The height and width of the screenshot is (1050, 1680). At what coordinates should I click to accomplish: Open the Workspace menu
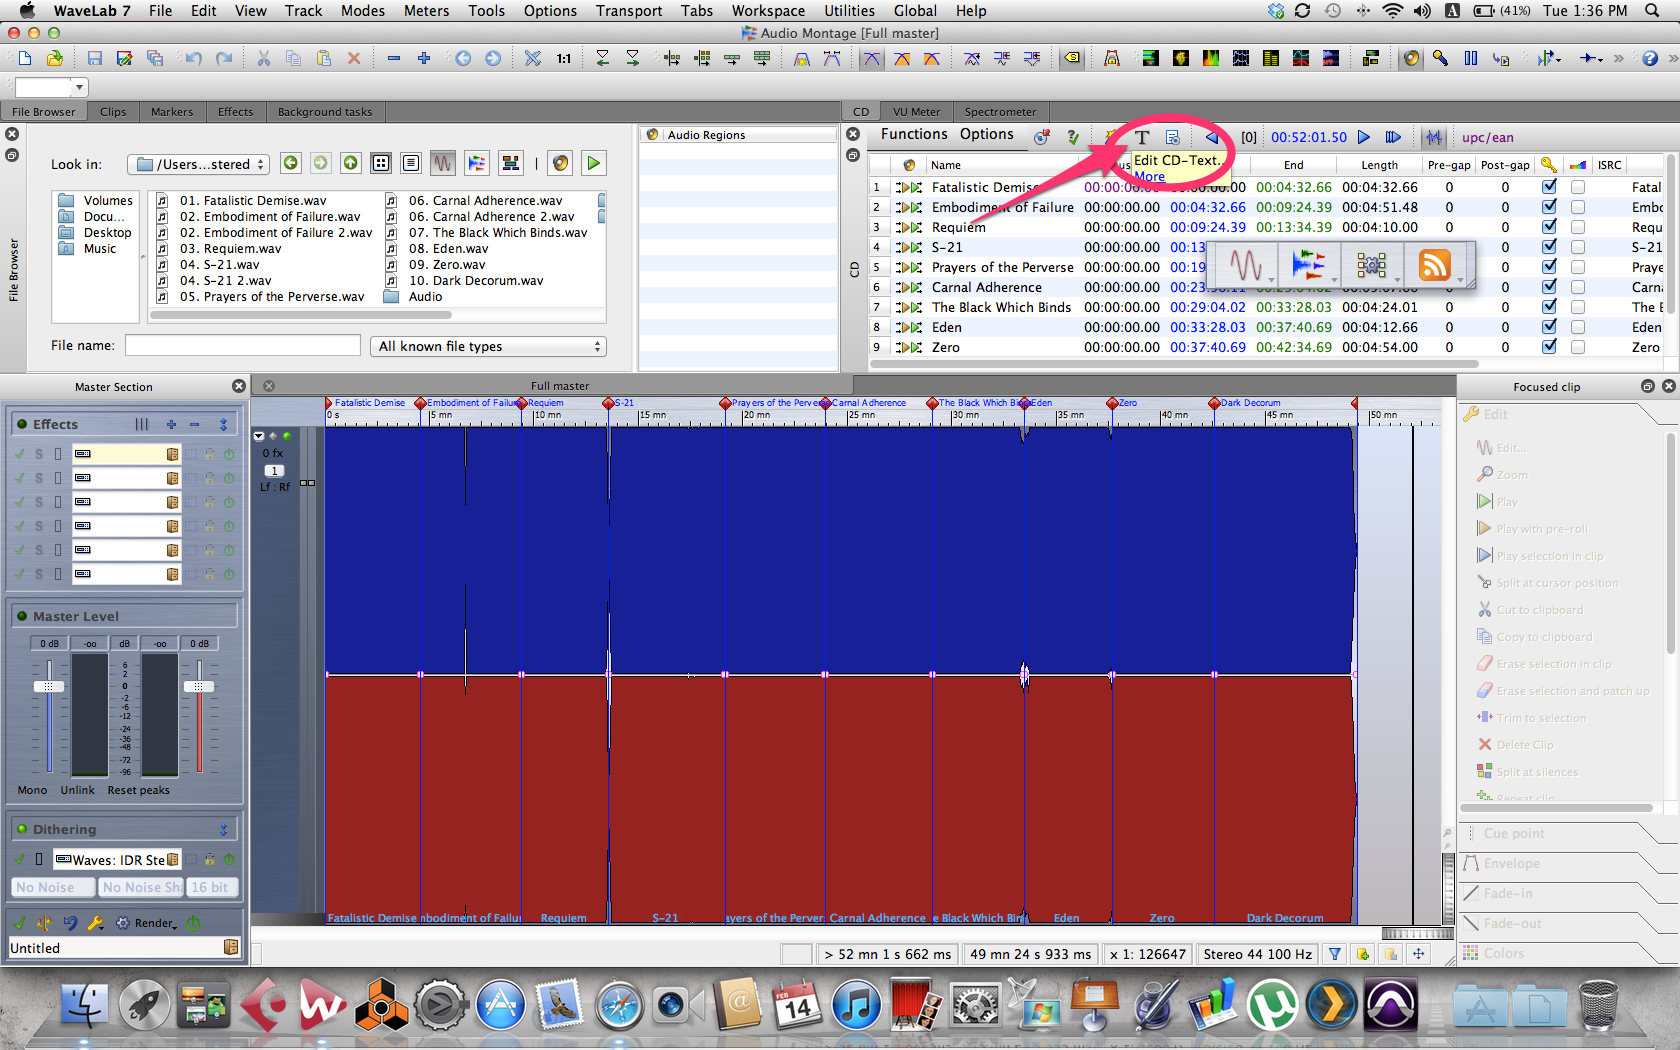click(x=768, y=11)
